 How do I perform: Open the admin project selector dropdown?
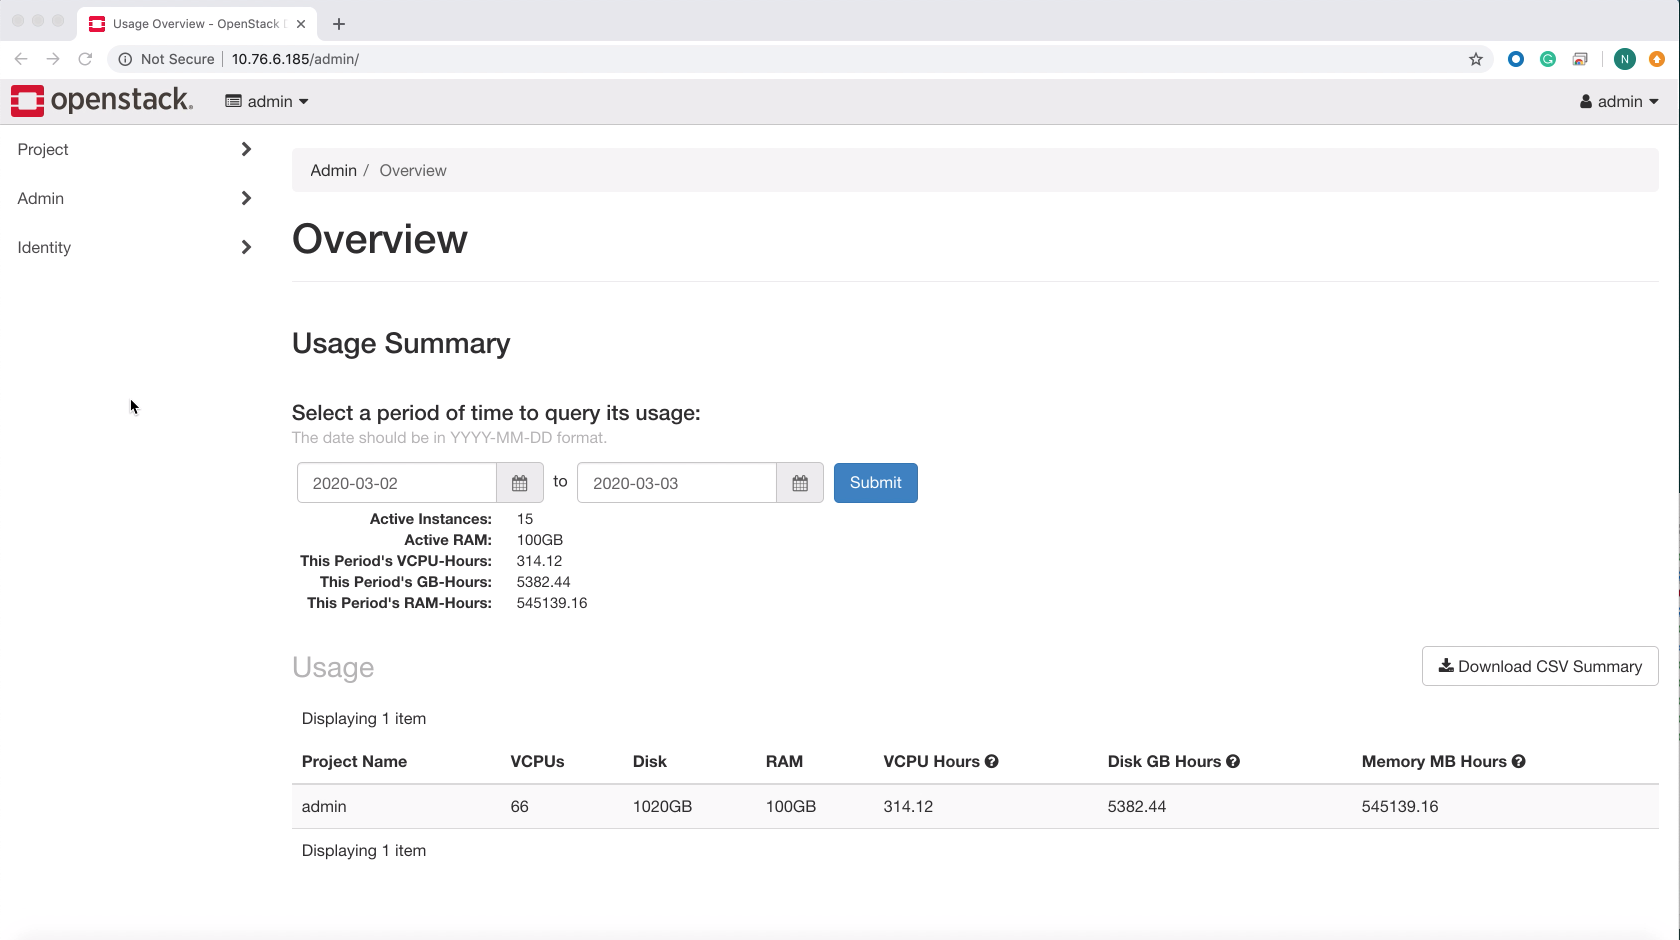(267, 102)
